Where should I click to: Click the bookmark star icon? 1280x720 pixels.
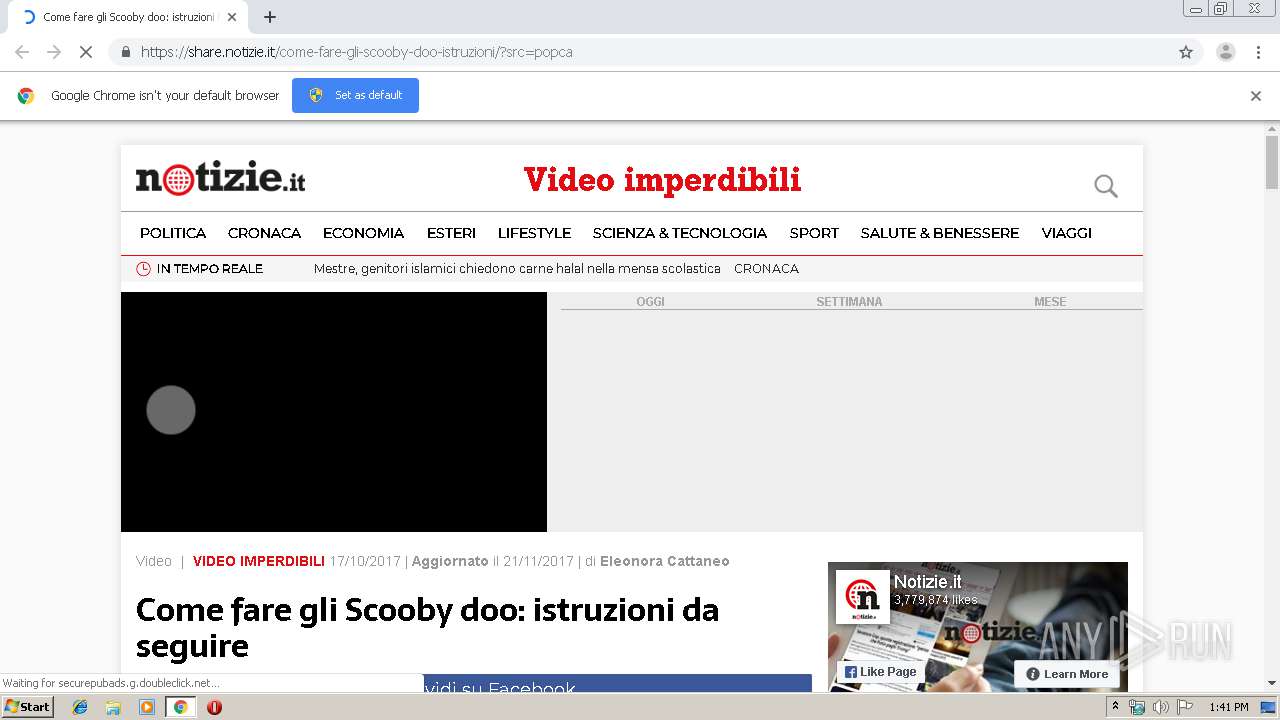(1186, 52)
